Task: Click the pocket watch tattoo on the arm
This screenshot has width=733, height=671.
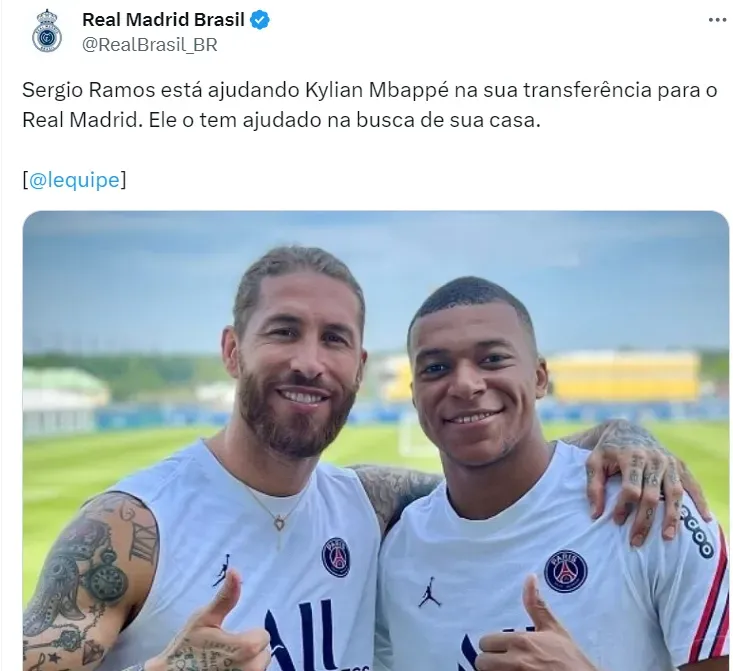Action: 106,582
